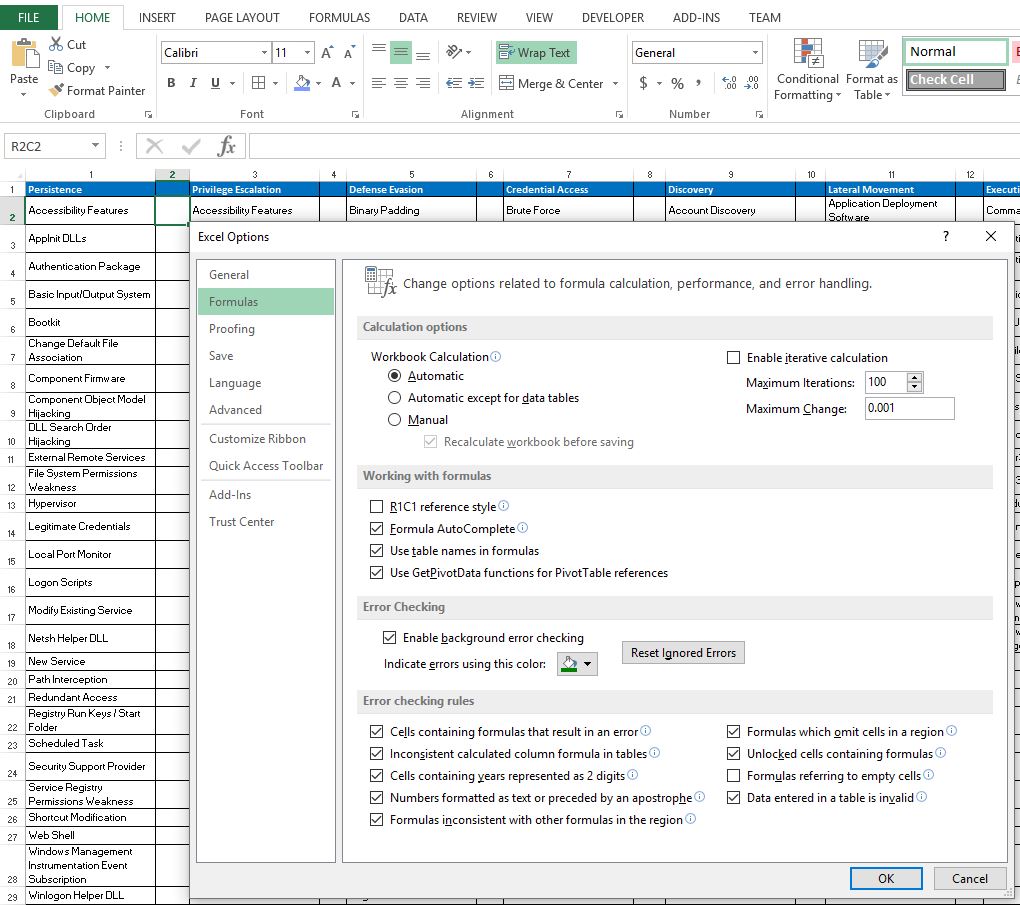
Task: Enable R1C1 reference style checkbox
Action: click(376, 506)
